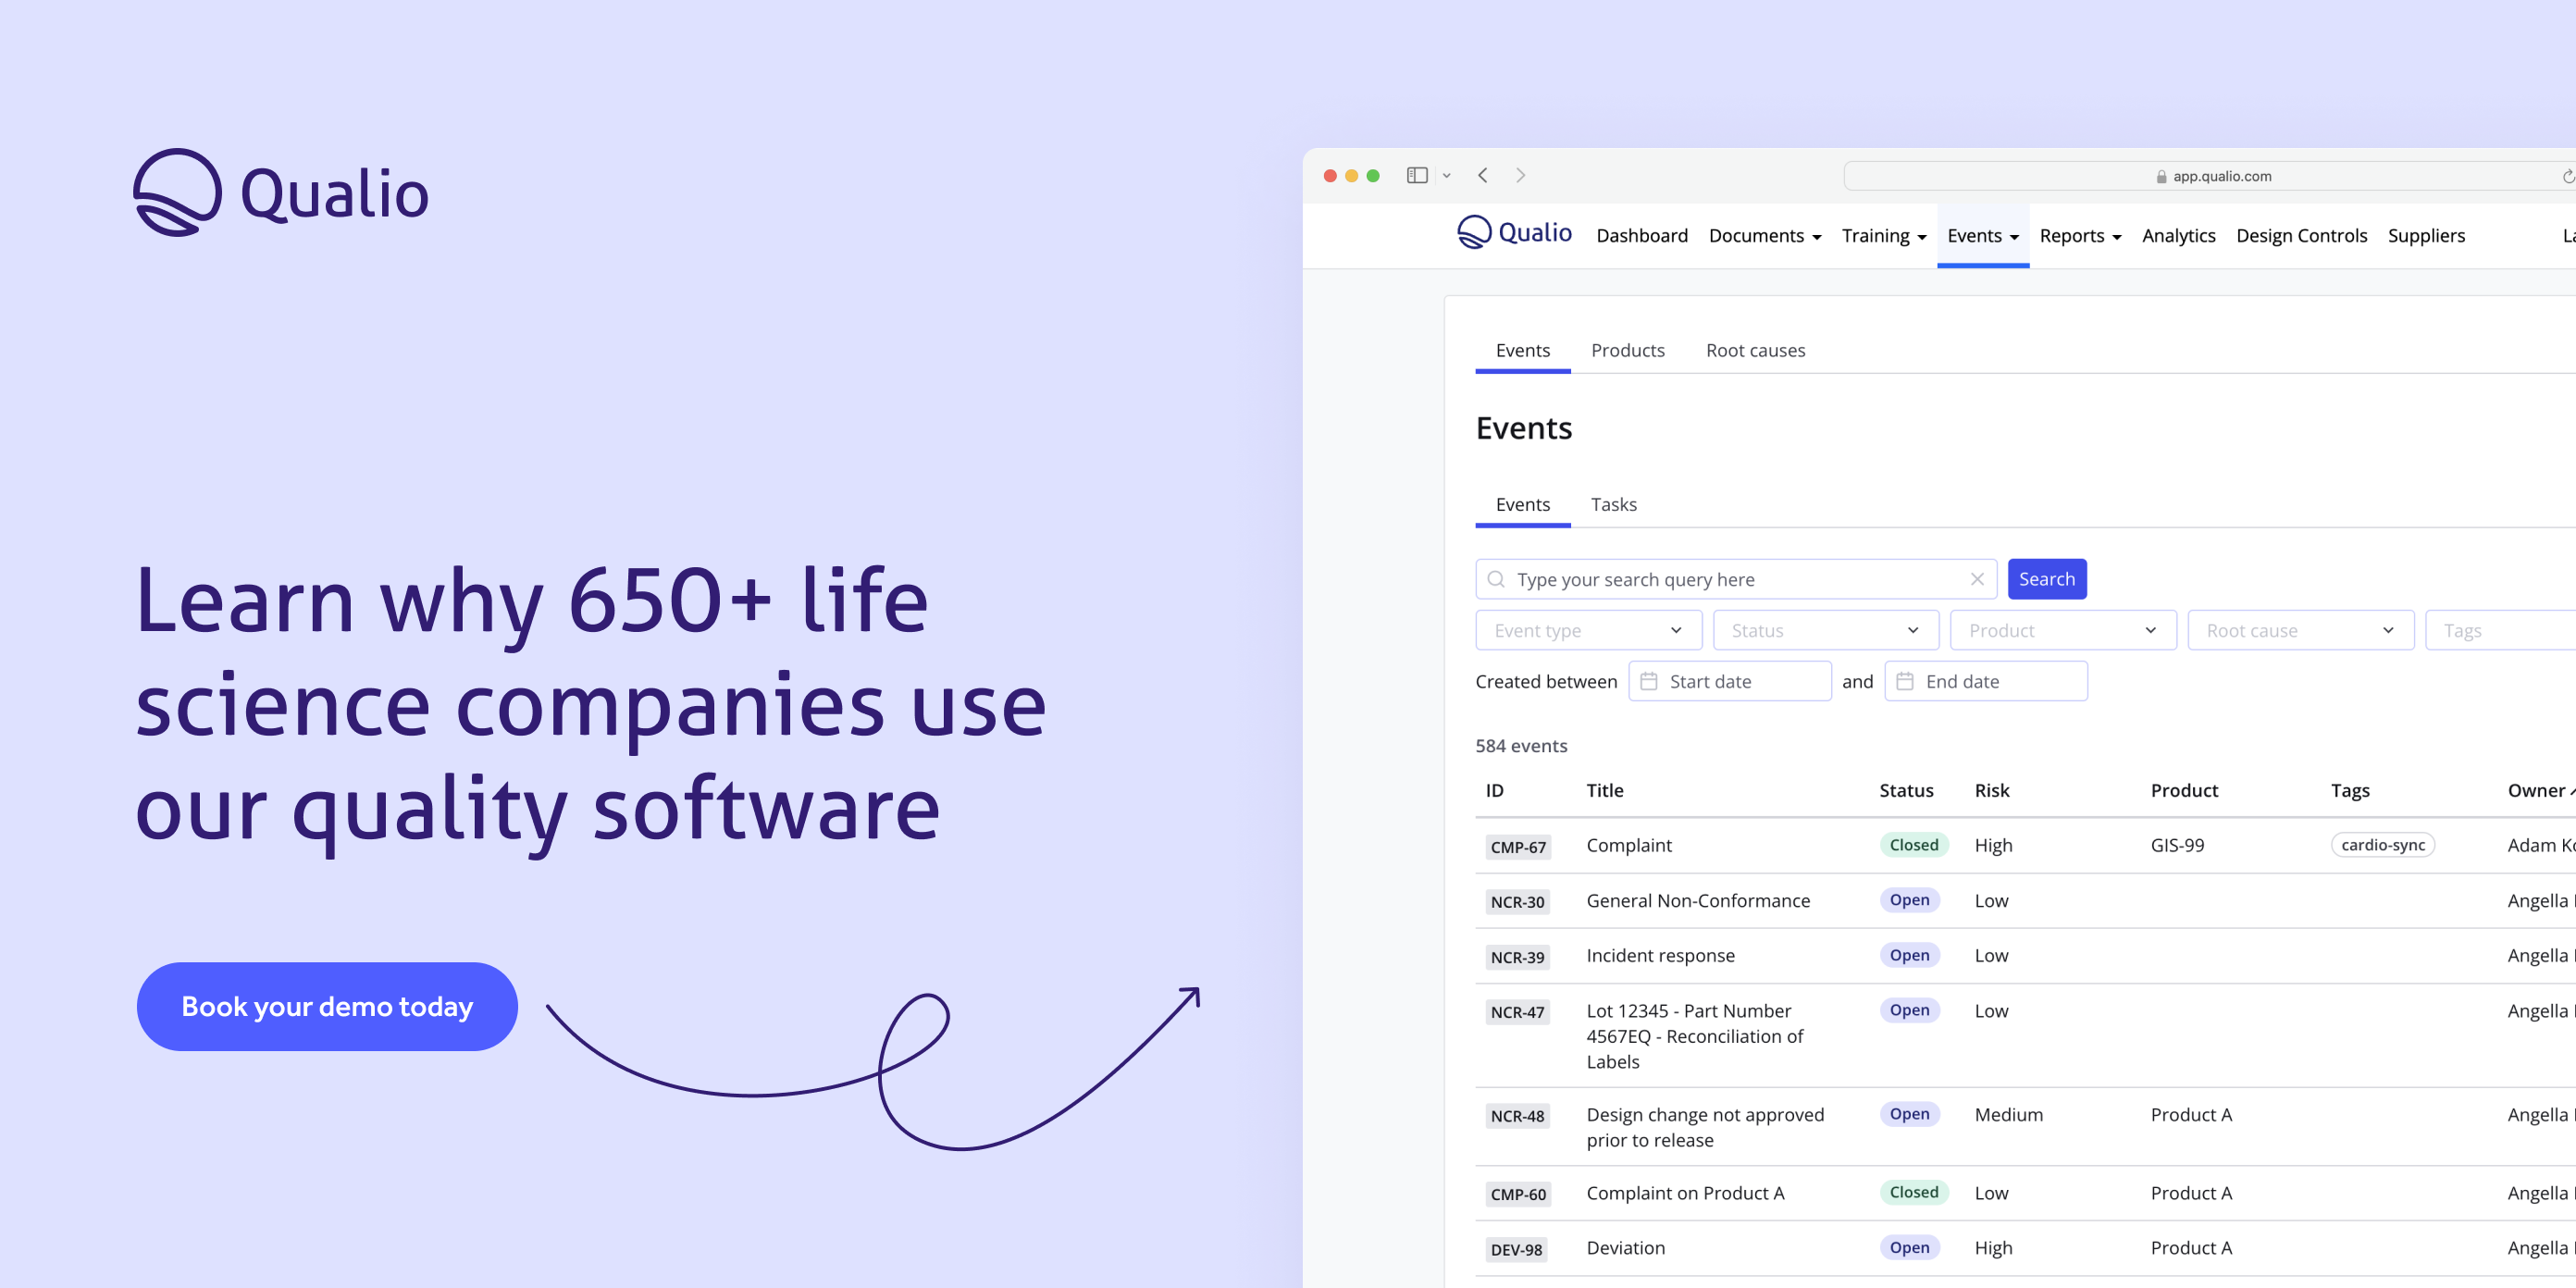Open event CMP-67 ID link
This screenshot has width=2576, height=1288.
[1517, 847]
